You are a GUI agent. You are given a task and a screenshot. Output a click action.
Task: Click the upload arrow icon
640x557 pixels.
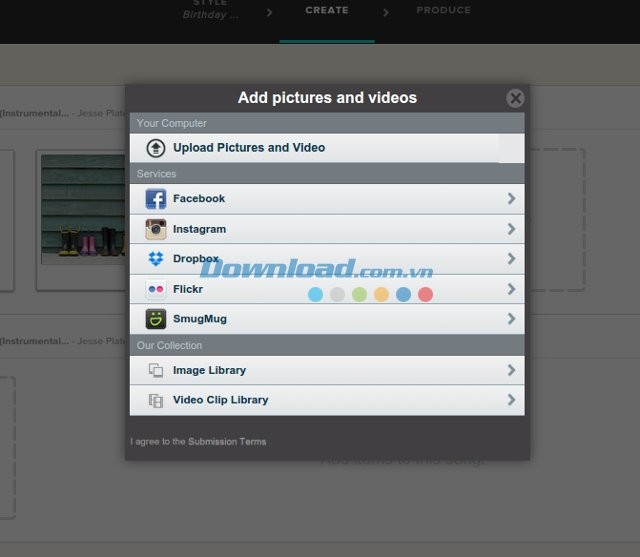click(x=156, y=148)
